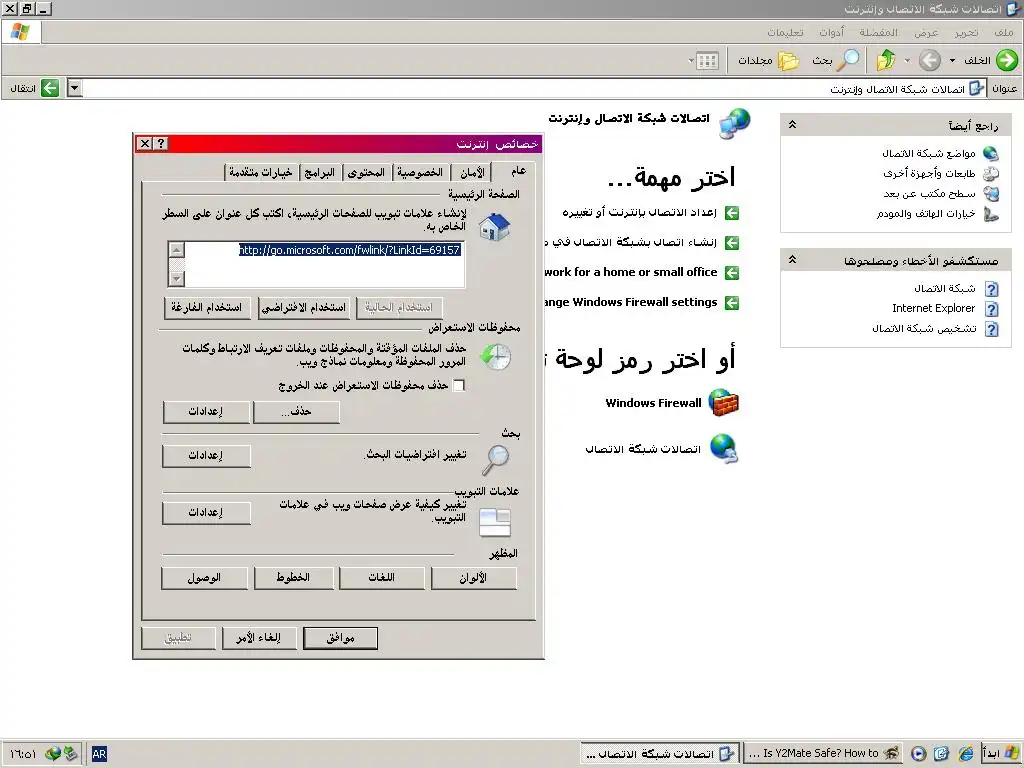The height and width of the screenshot is (768, 1024).
Task: Open the Edit (تحرير) menu
Action: [966, 32]
